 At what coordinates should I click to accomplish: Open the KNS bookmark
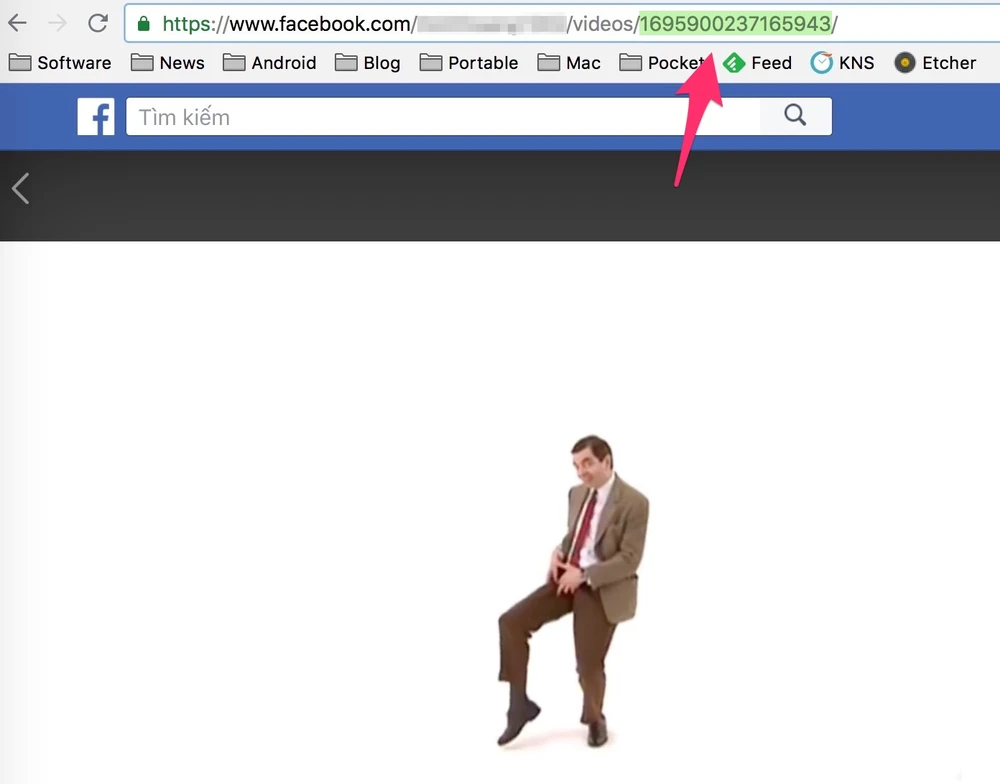tap(842, 63)
